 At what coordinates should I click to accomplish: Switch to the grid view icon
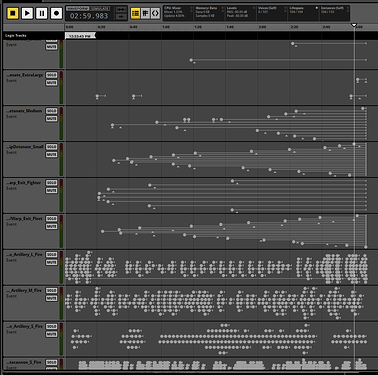click(145, 13)
